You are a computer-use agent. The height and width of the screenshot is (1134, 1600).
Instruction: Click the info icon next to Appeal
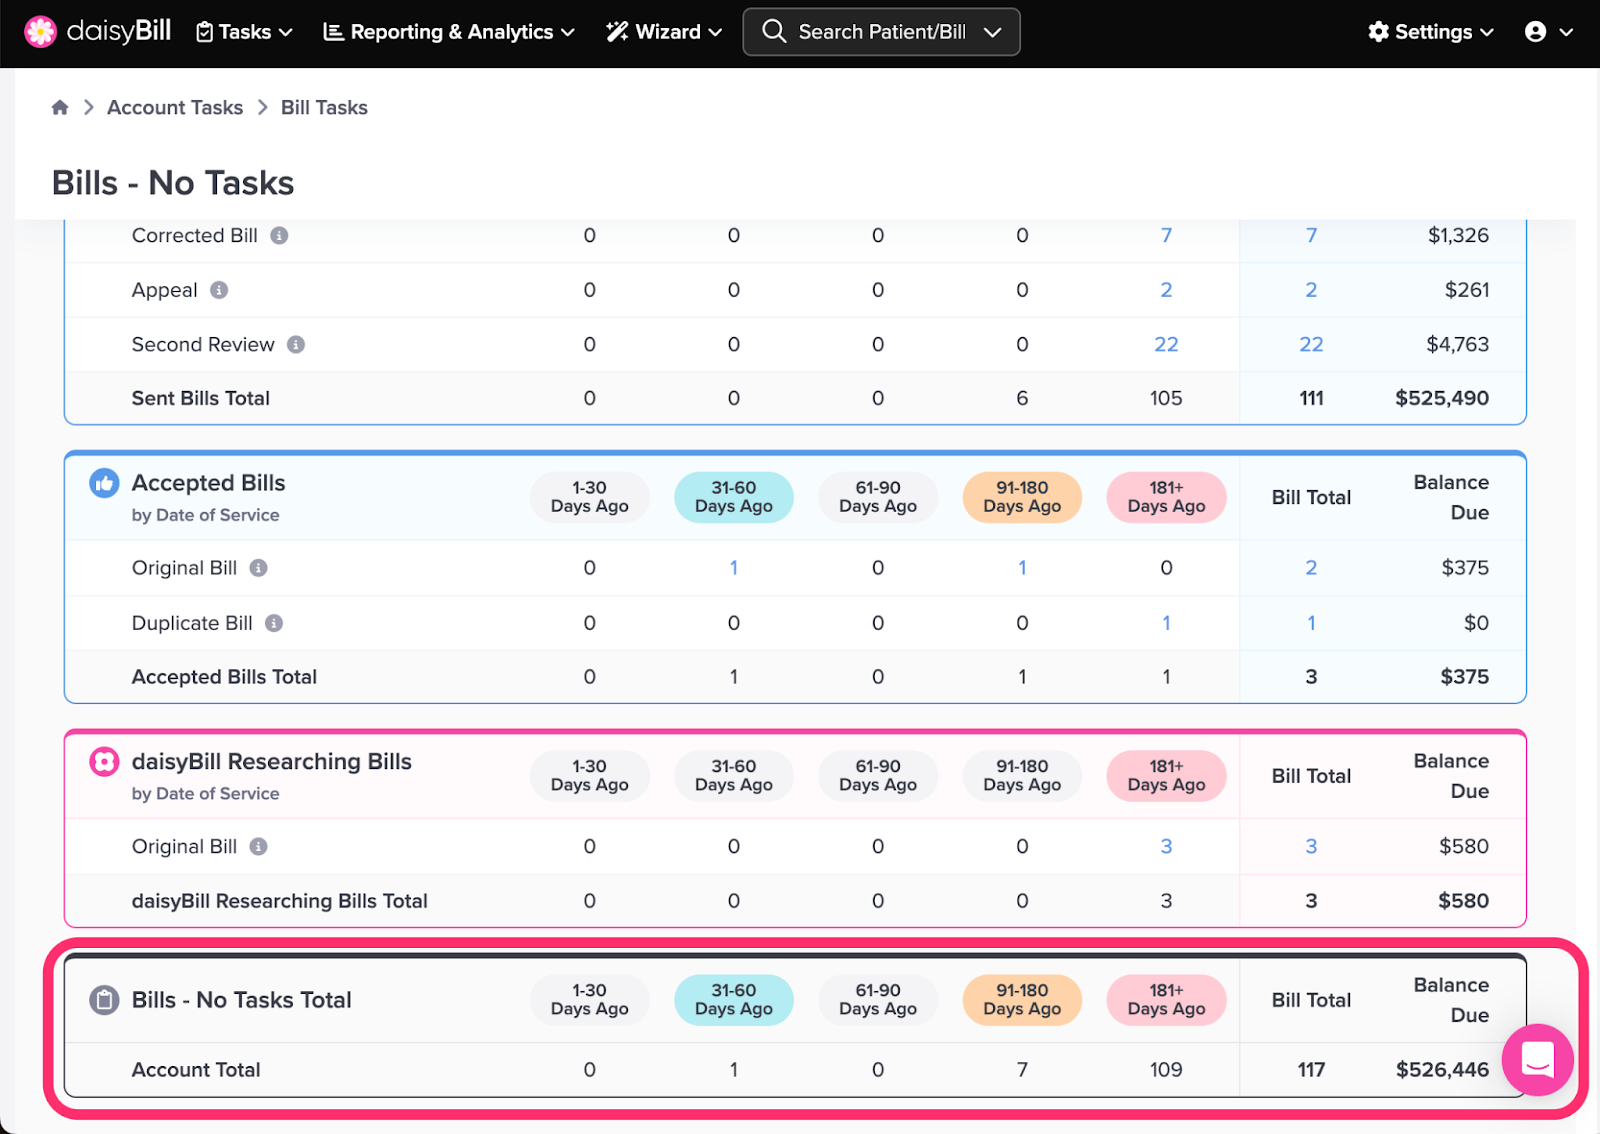click(219, 290)
